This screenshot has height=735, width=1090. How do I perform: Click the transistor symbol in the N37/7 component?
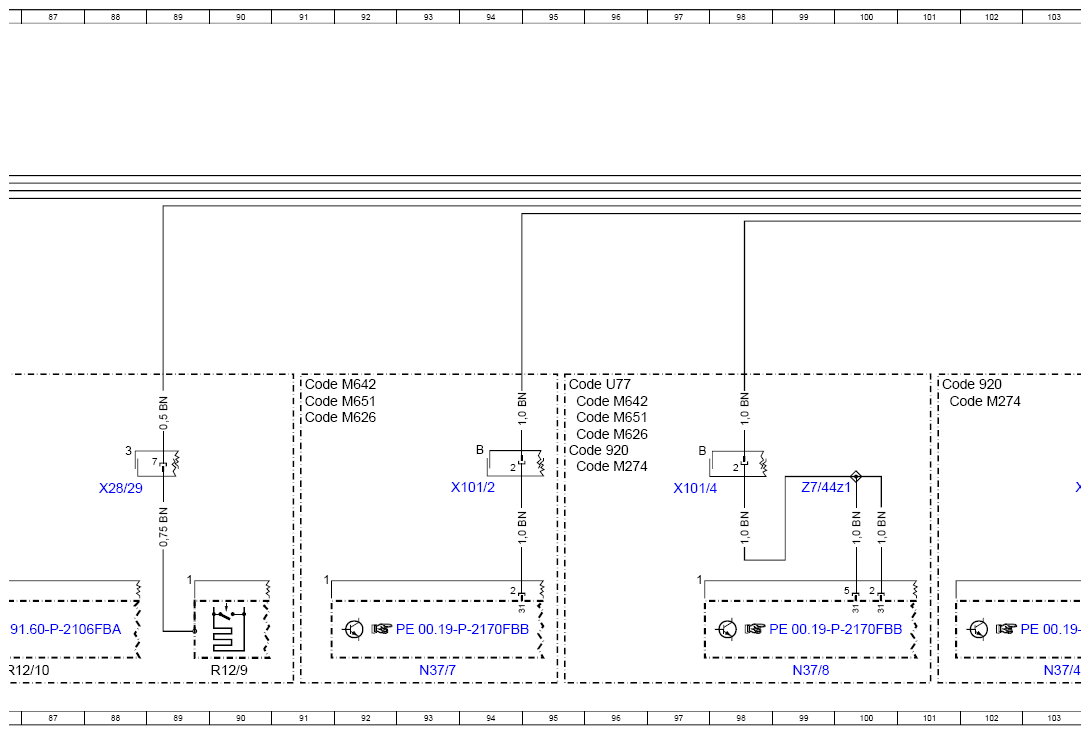pos(354,629)
